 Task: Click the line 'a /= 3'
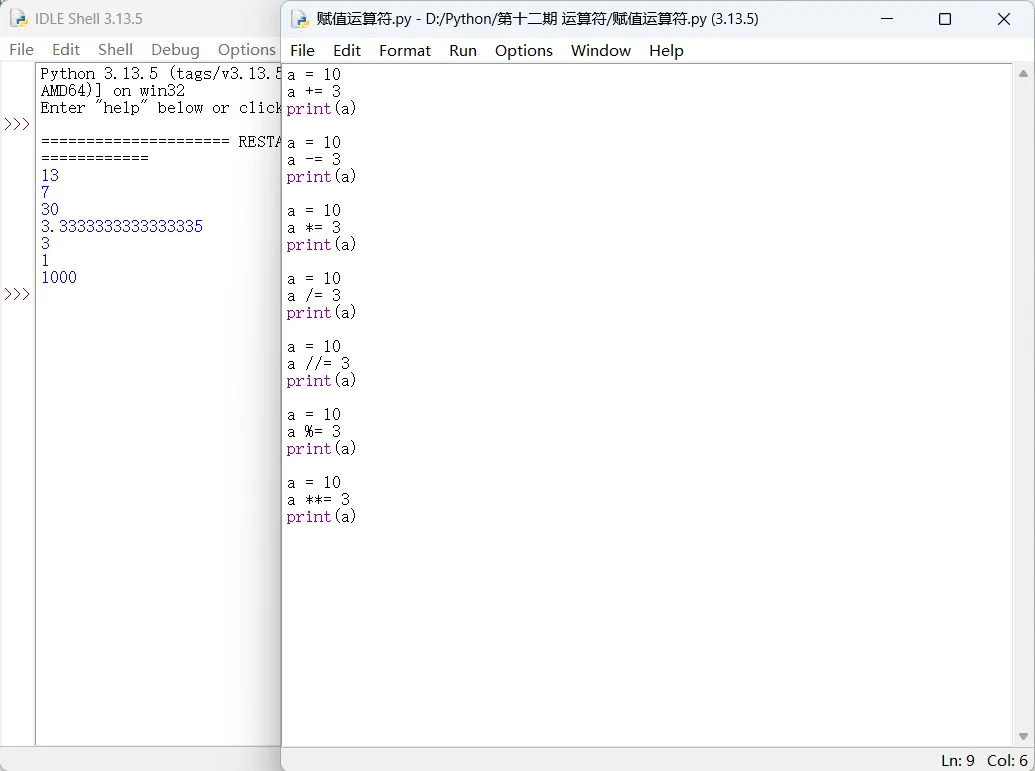point(314,296)
